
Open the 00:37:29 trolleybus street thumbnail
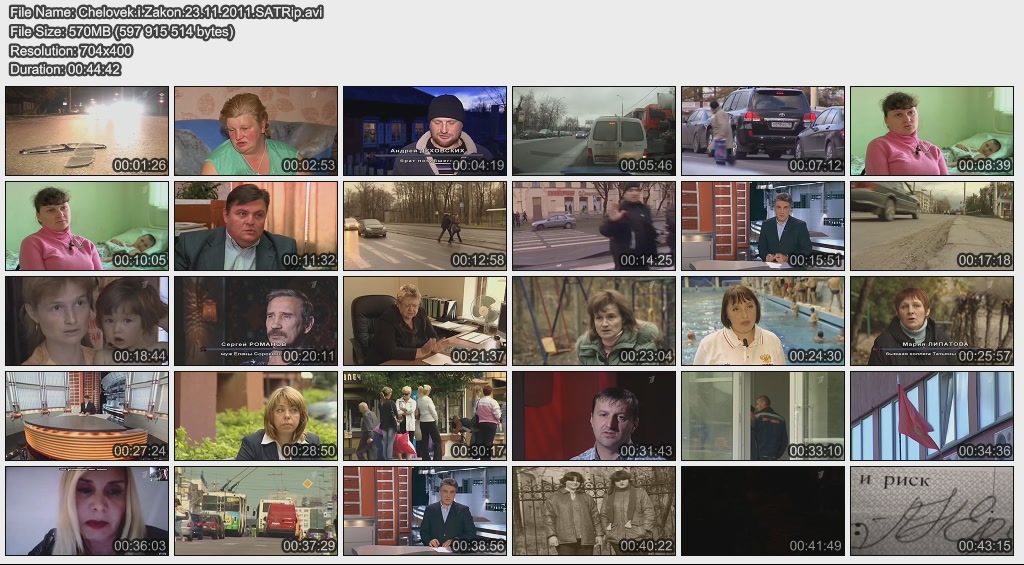256,511
